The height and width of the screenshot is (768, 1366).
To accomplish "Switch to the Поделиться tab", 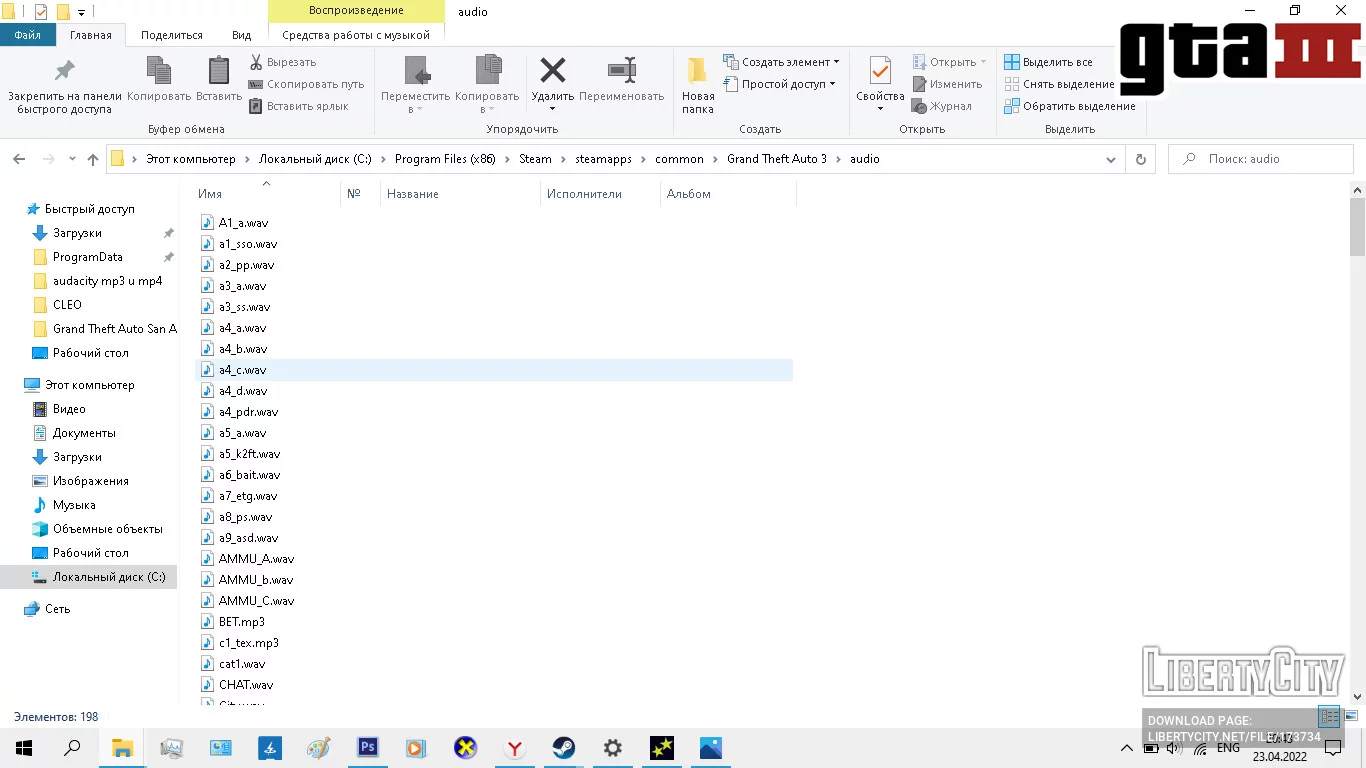I will coord(172,35).
